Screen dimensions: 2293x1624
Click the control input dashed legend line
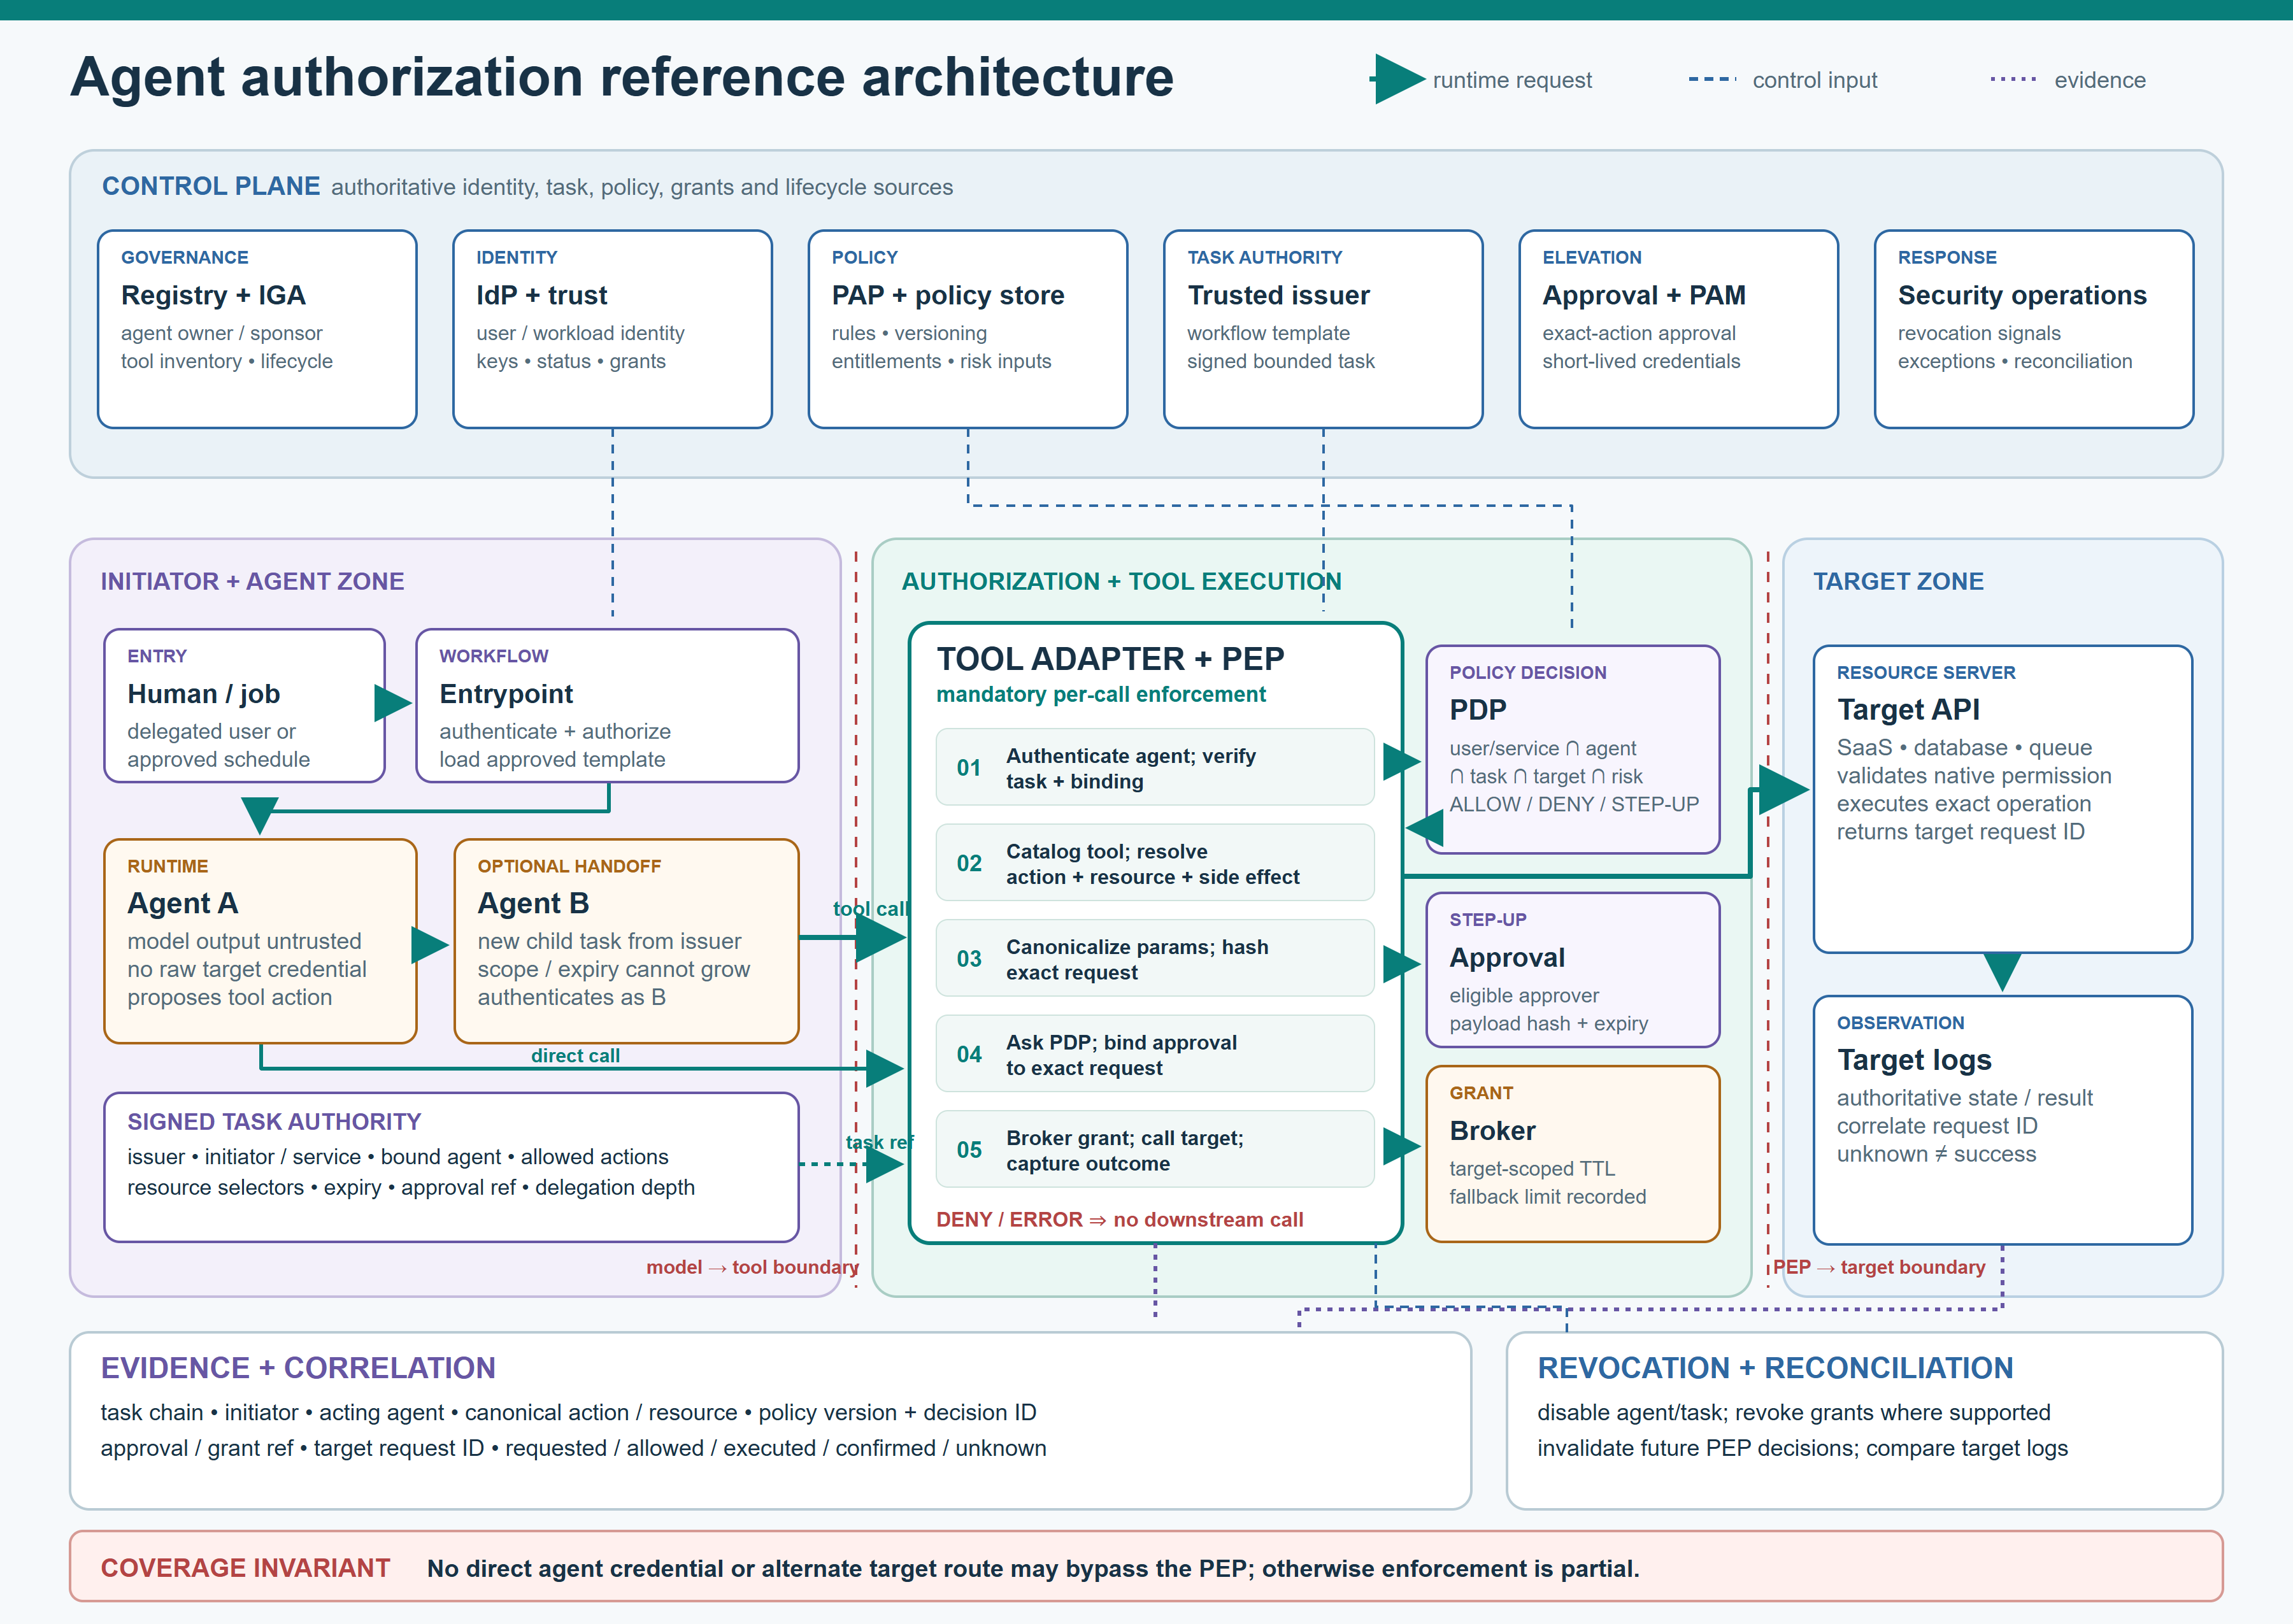[x=1711, y=79]
